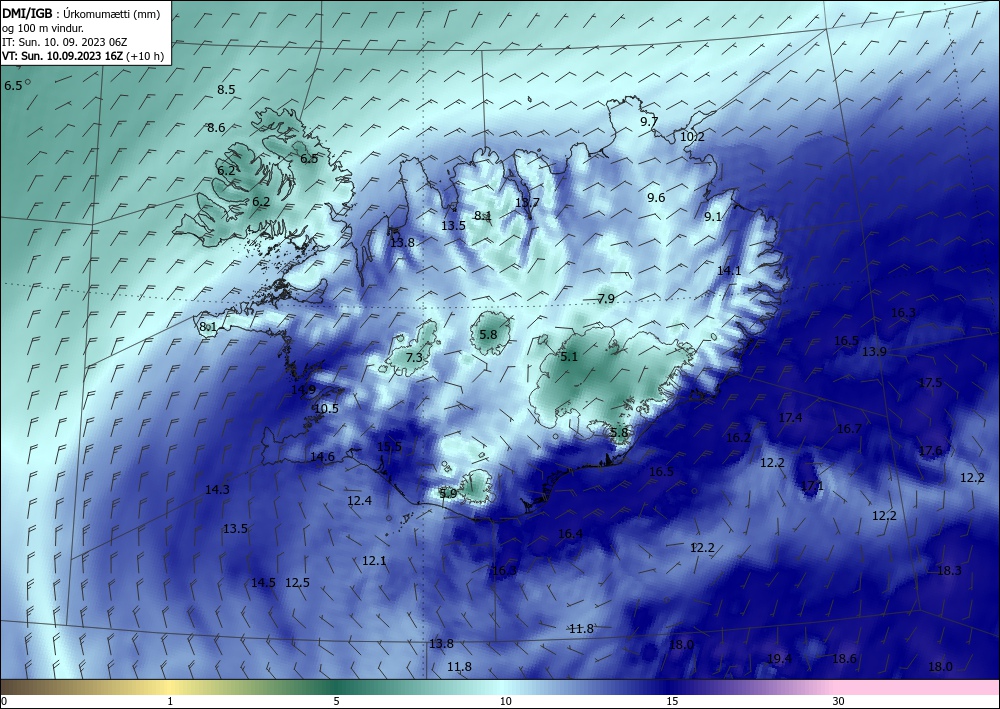Viewport: 1000px width, 709px height.
Task: Click the 16.7 value on the map
Action: [849, 429]
